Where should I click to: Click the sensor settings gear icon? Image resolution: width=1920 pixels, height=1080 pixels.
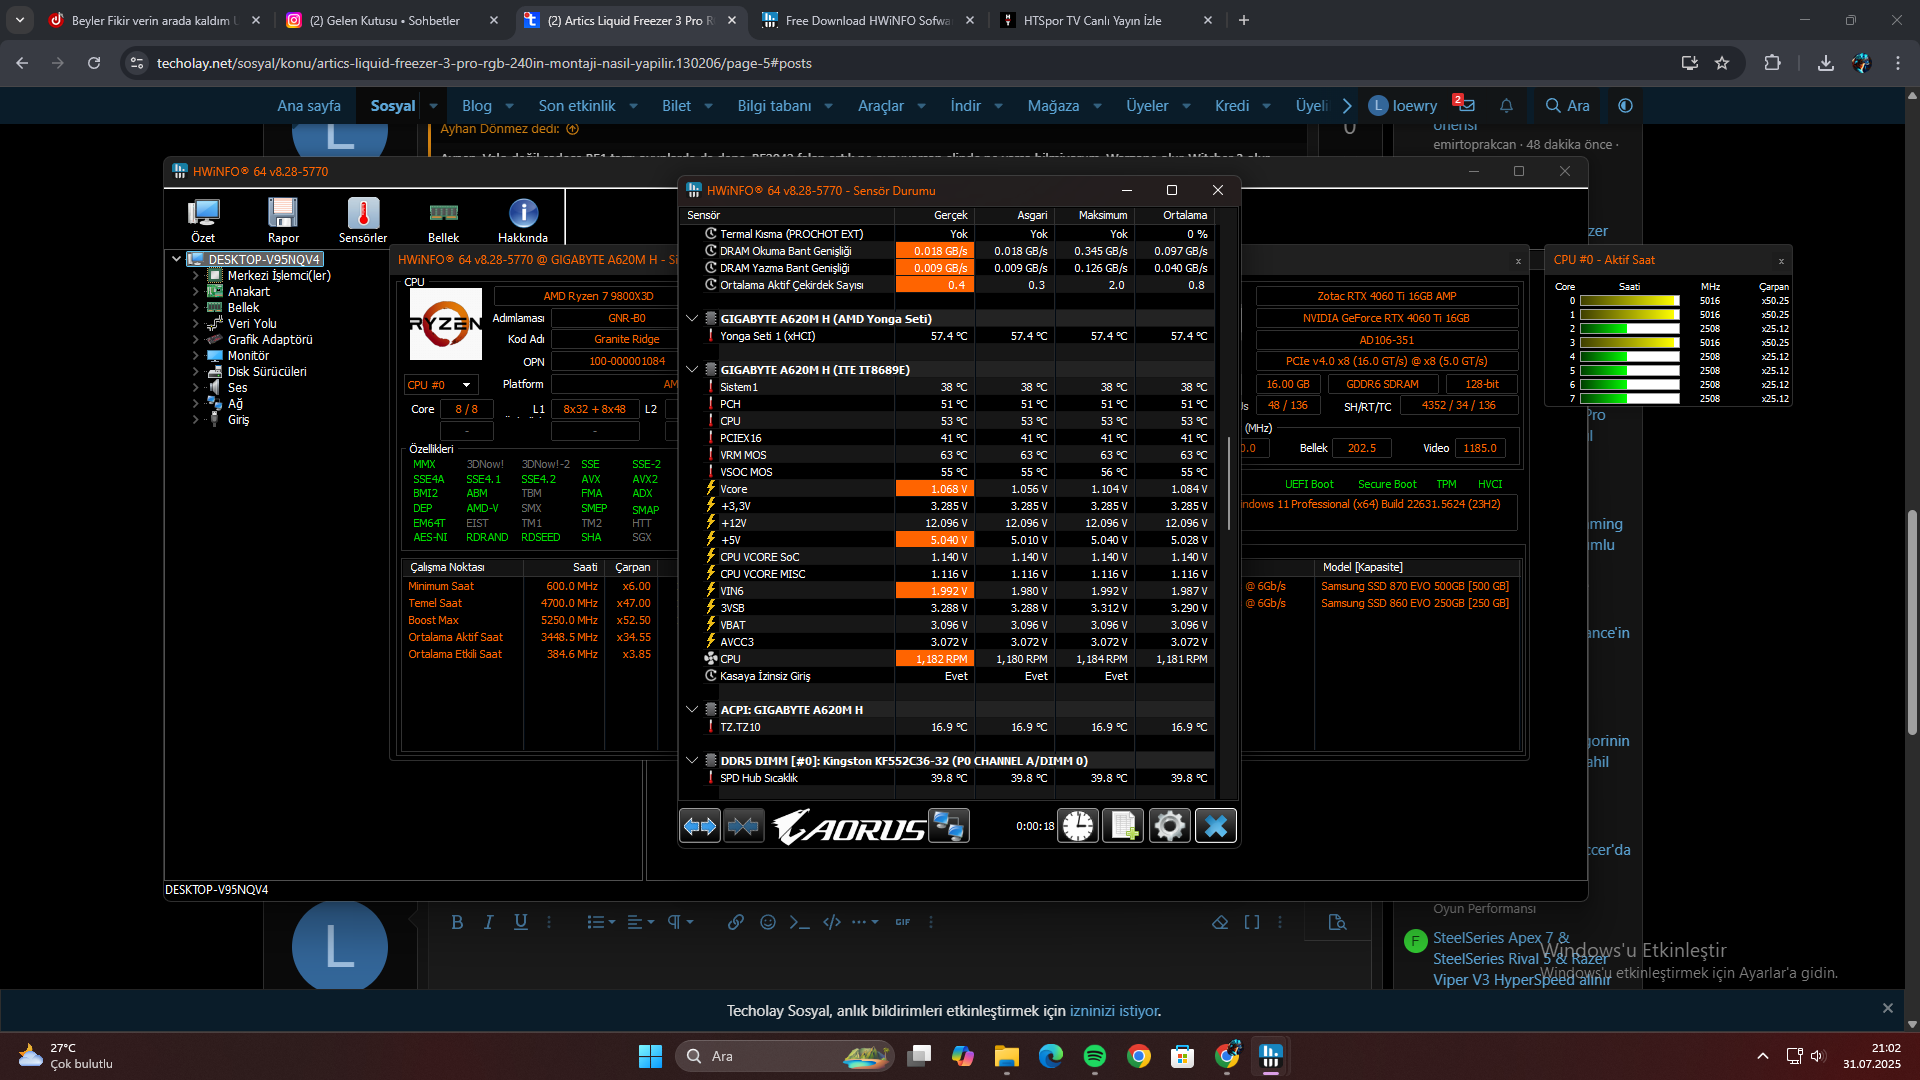pos(1169,826)
